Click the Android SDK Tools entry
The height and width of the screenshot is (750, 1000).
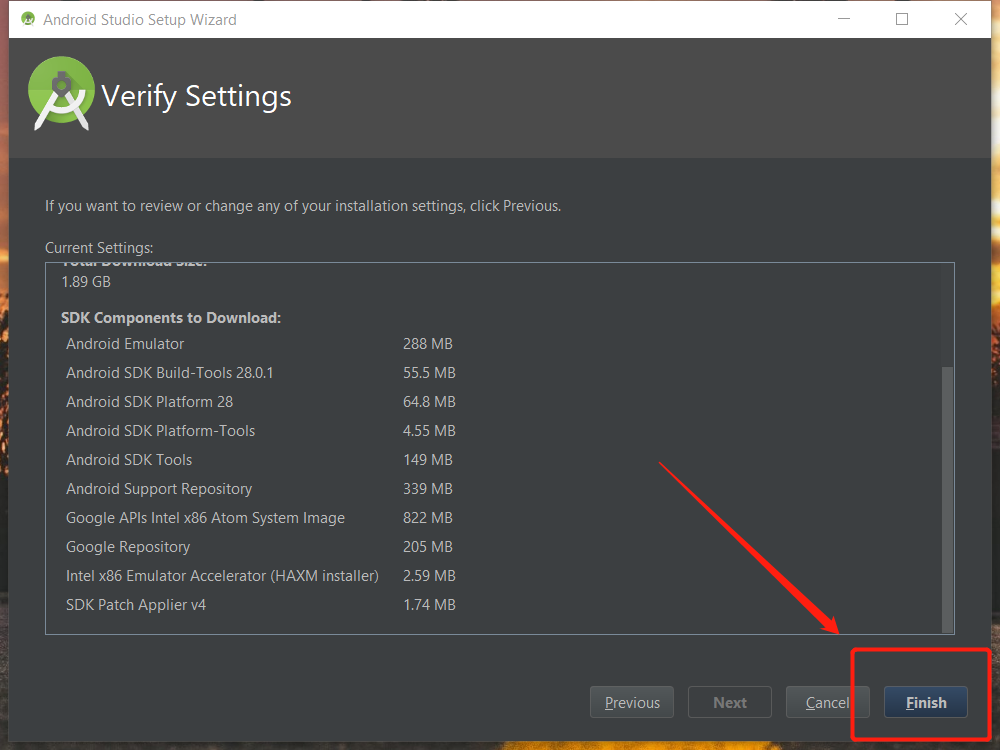coord(129,460)
